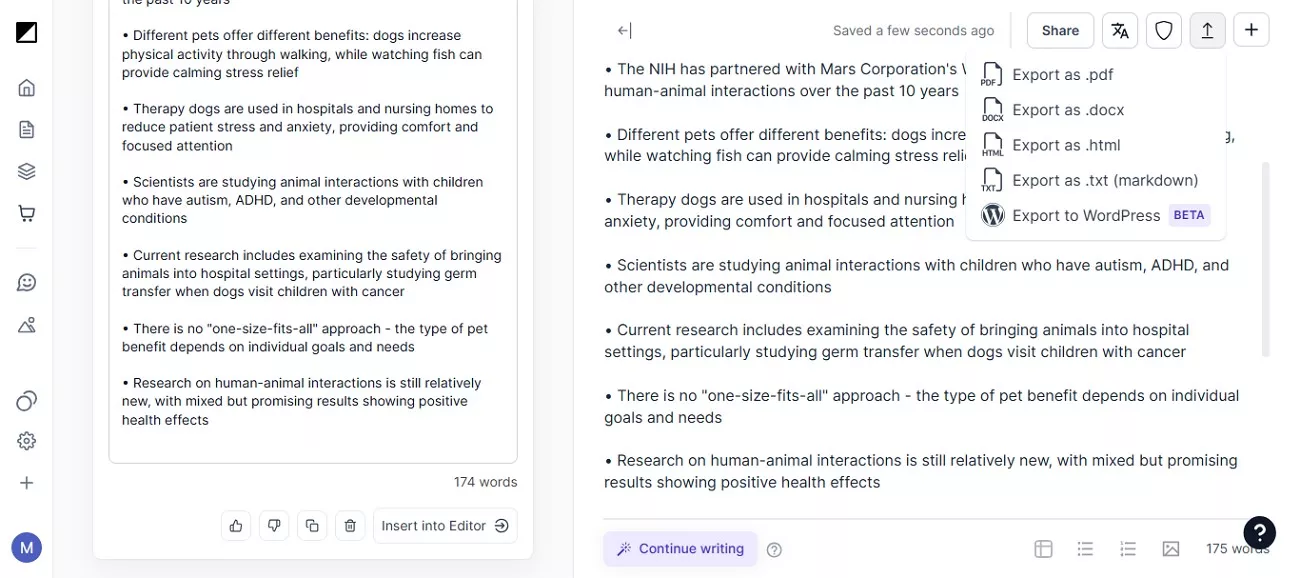
Task: Toggle the export dropdown menu
Action: coord(1207,31)
